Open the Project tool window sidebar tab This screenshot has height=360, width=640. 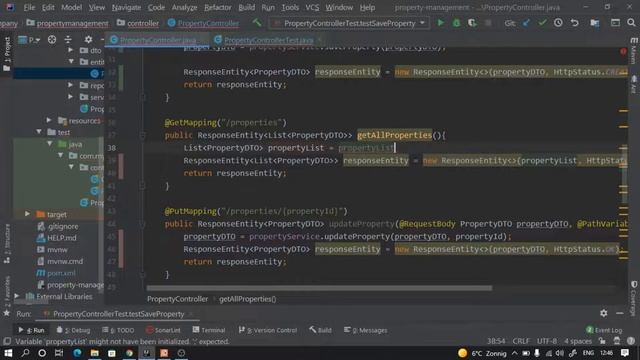click(7, 53)
